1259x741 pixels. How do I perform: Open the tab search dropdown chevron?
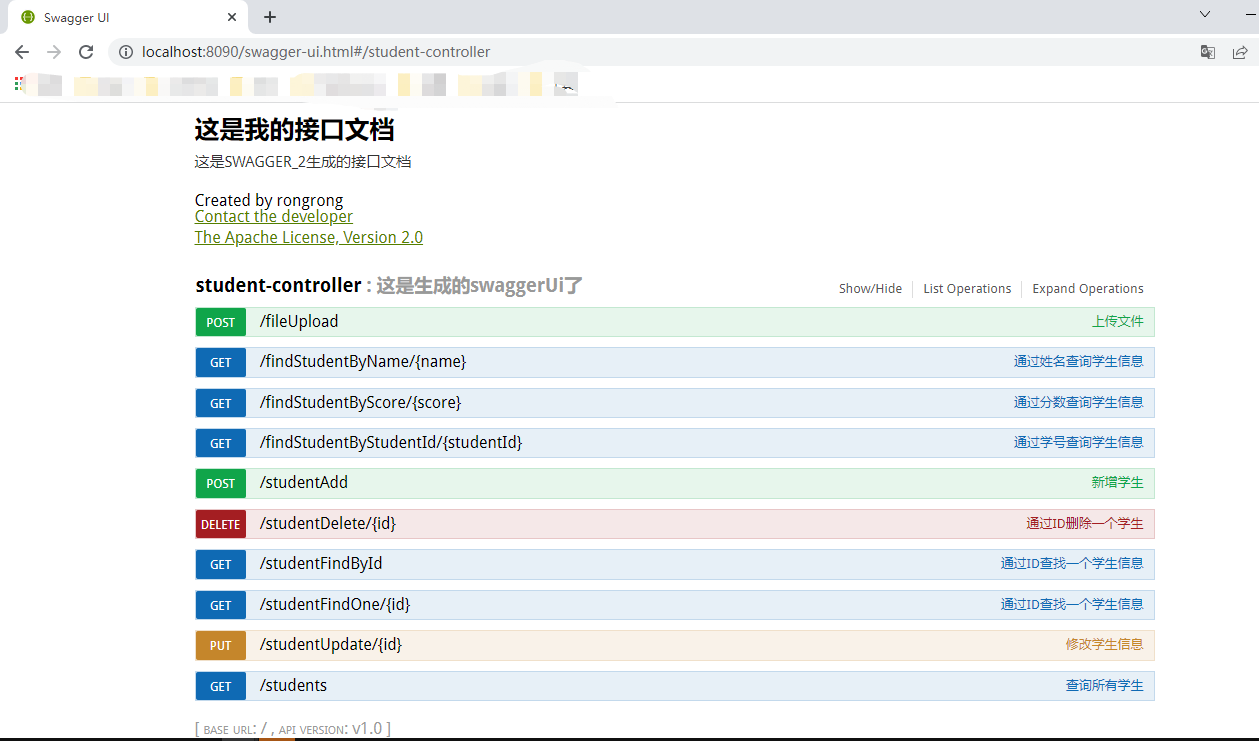(x=1205, y=14)
